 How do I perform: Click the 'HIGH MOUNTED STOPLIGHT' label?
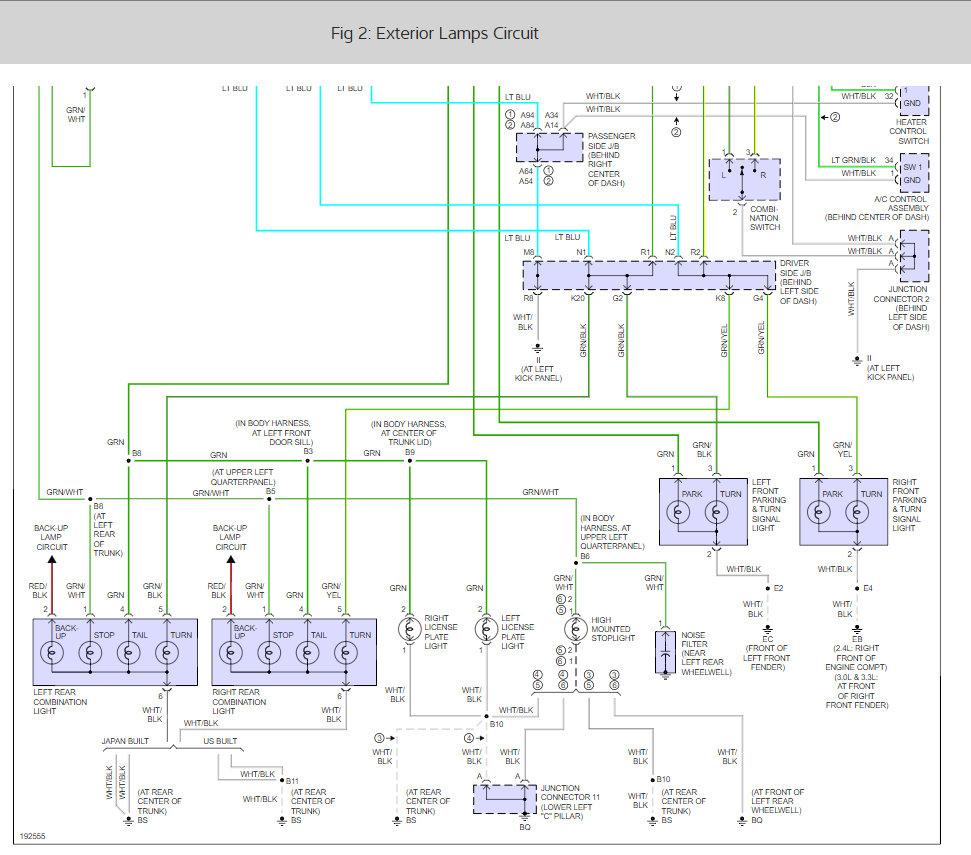pyautogui.click(x=613, y=628)
